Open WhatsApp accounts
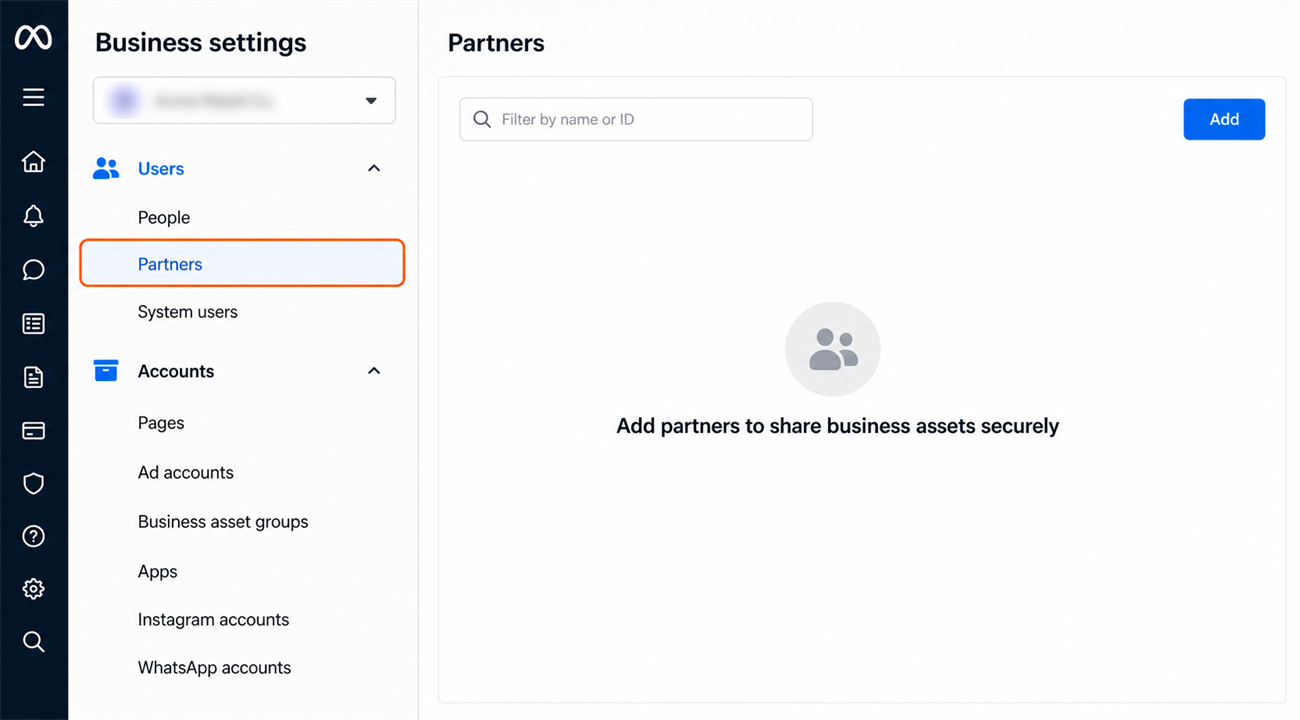This screenshot has width=1300, height=720. tap(215, 668)
